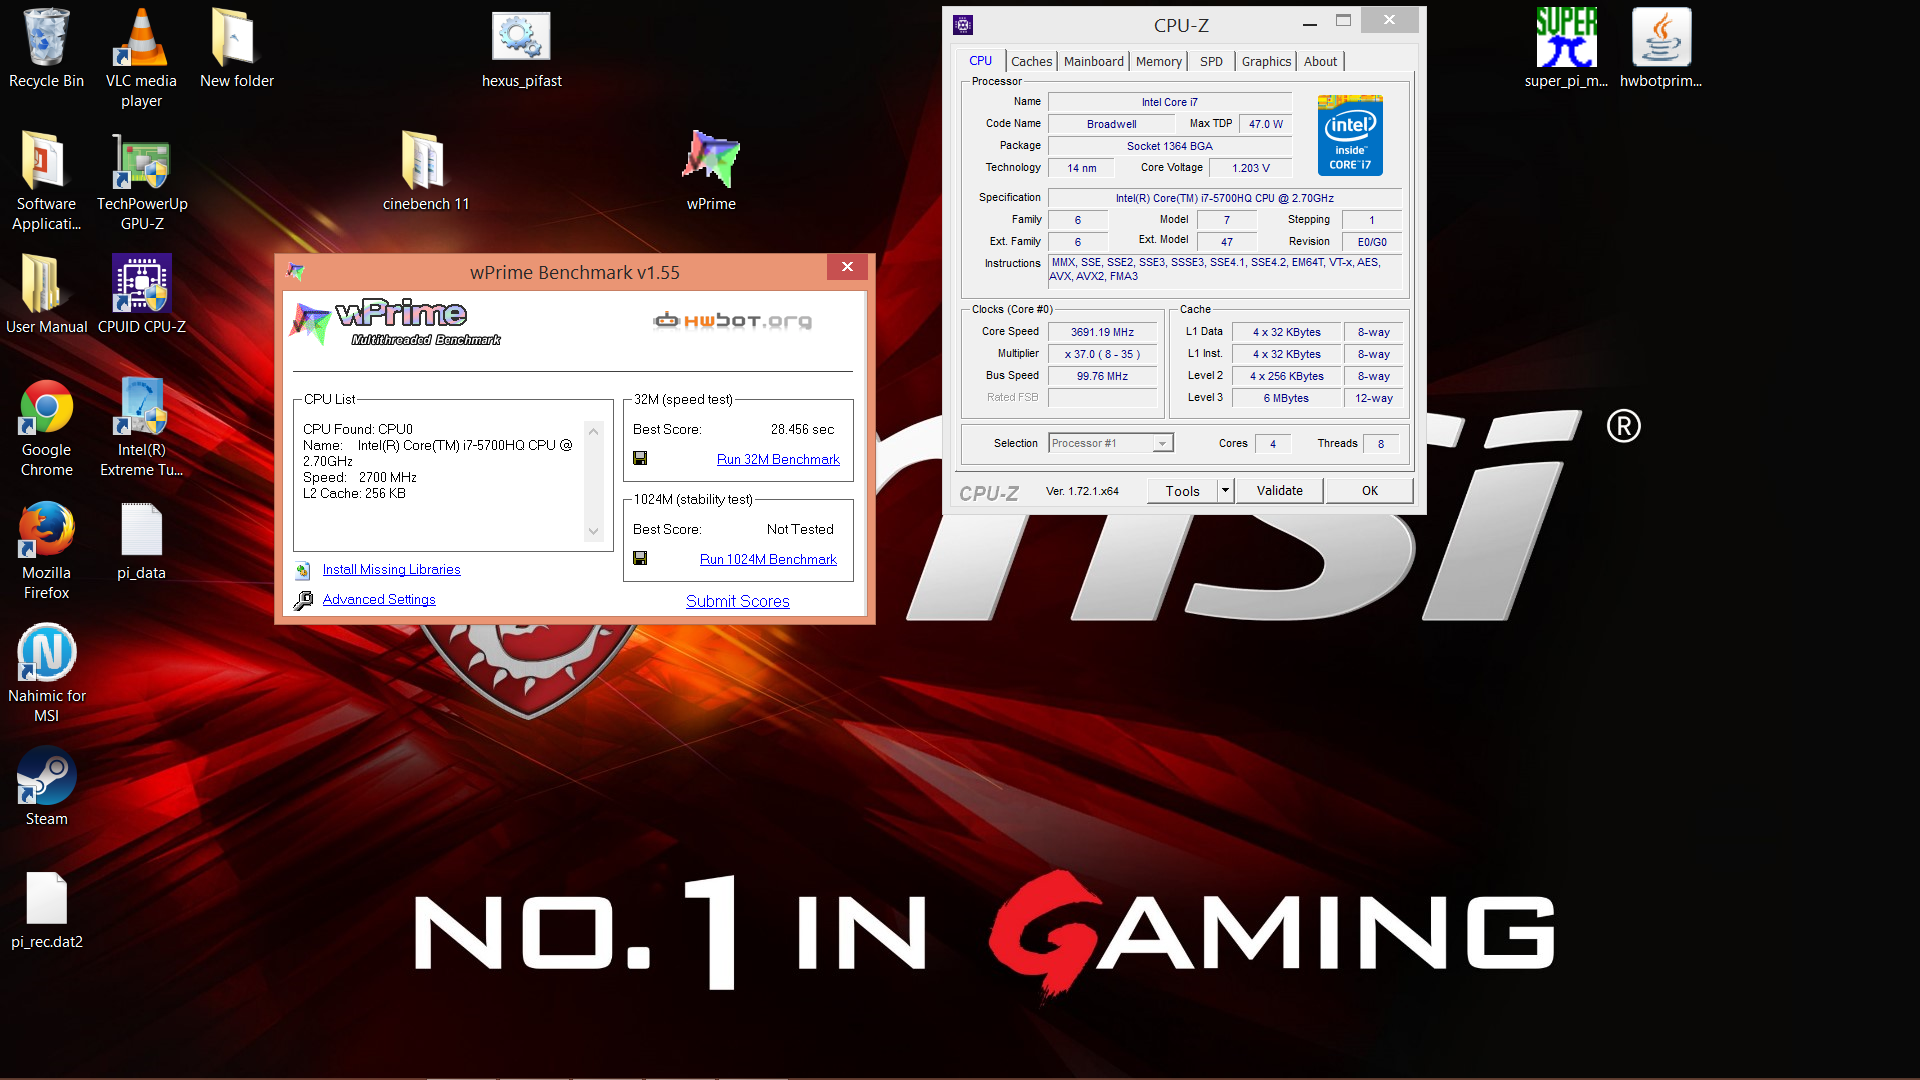
Task: Expand the Tools dropdown arrow in CPU-Z
Action: pos(1225,490)
